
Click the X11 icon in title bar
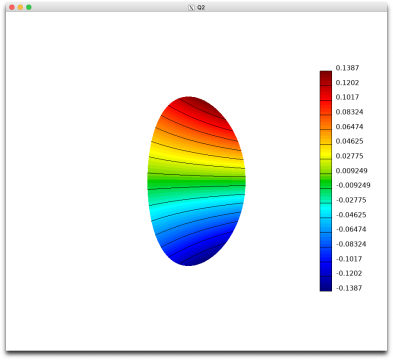[191, 7]
